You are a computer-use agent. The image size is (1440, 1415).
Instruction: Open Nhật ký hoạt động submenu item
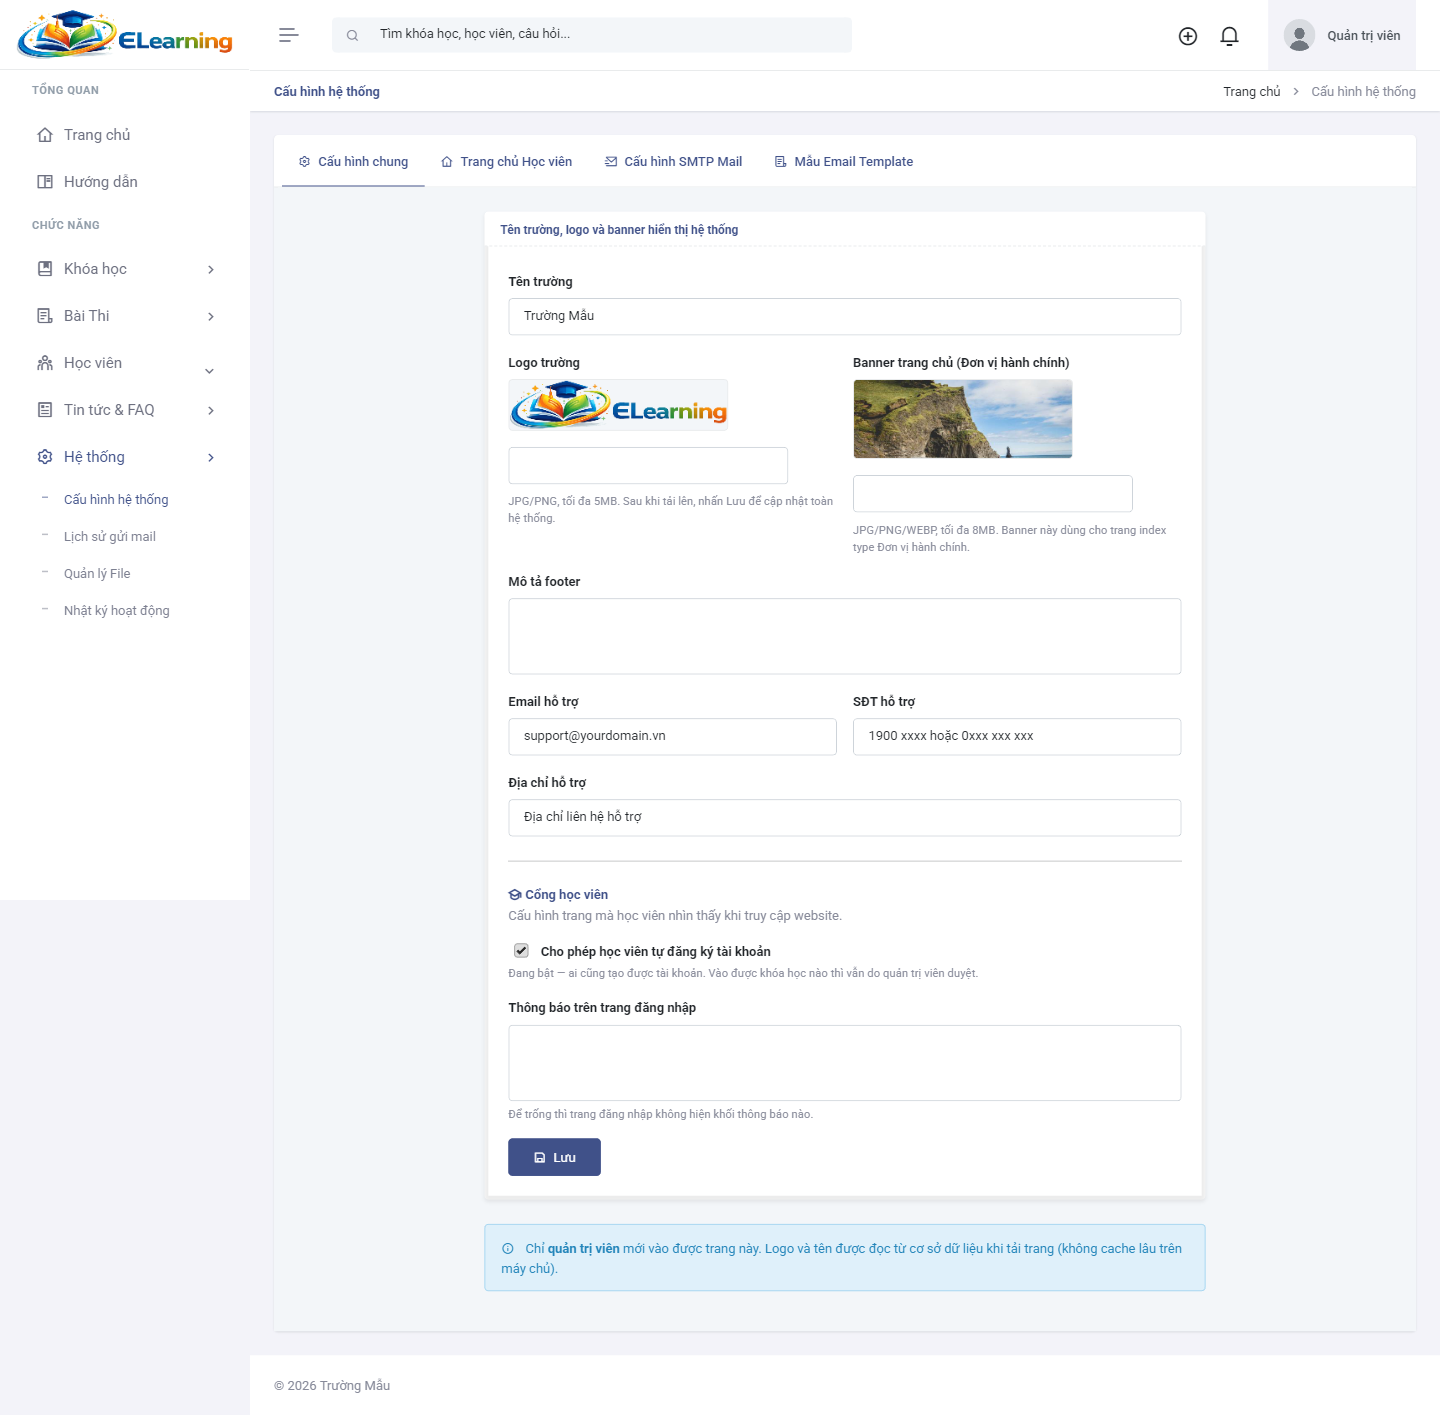pyautogui.click(x=117, y=611)
